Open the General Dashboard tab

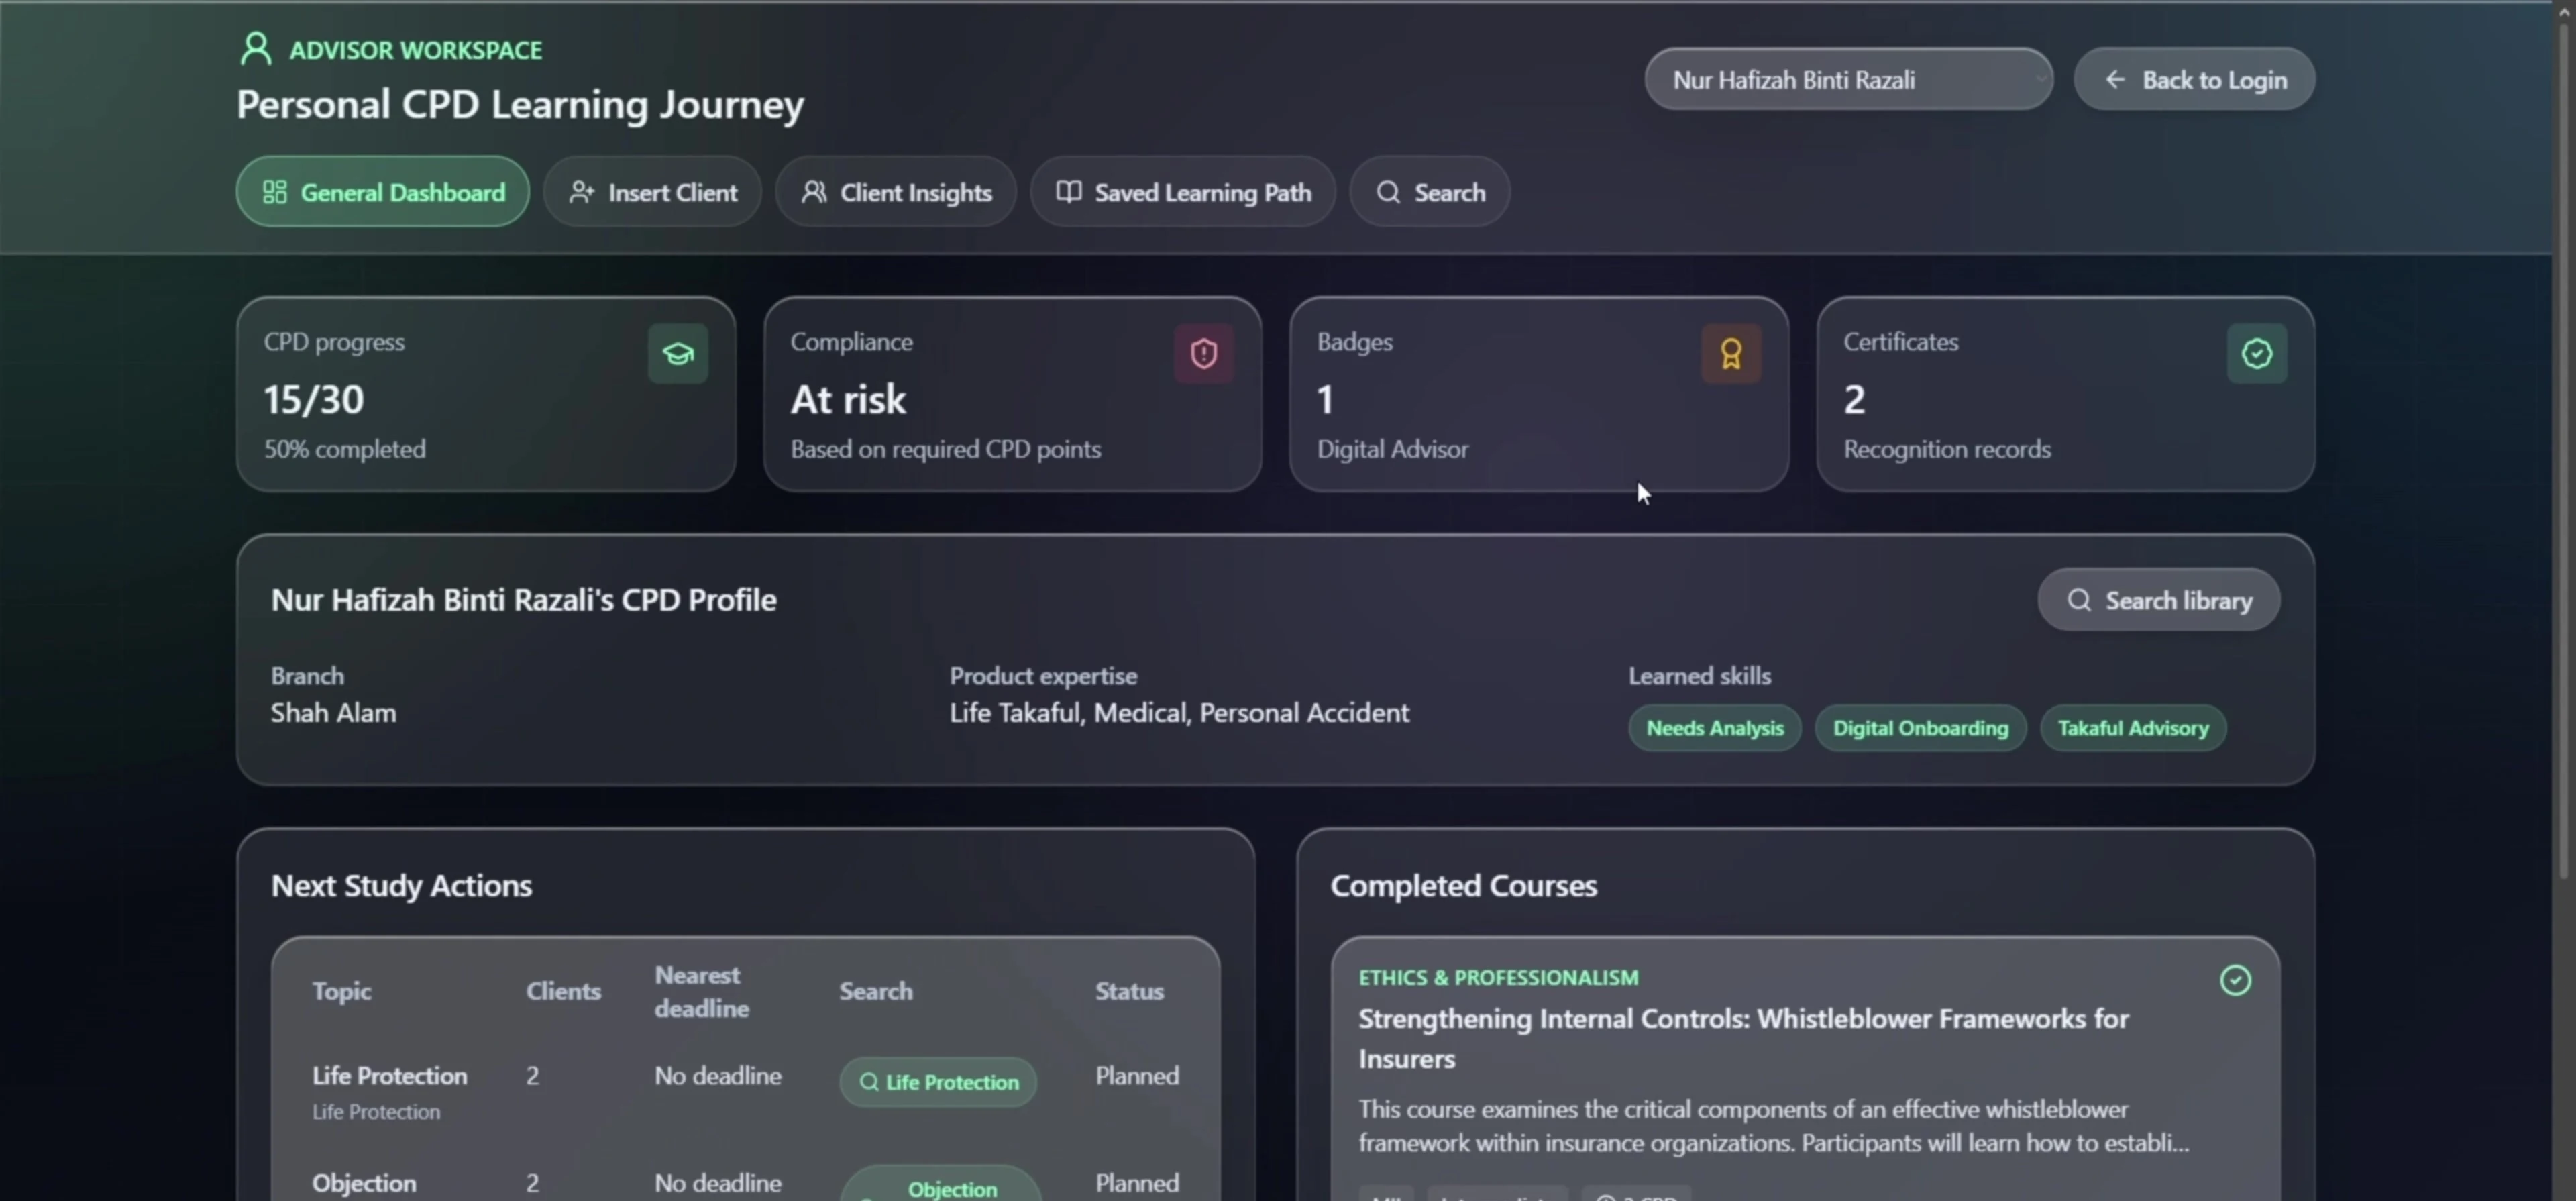(383, 192)
